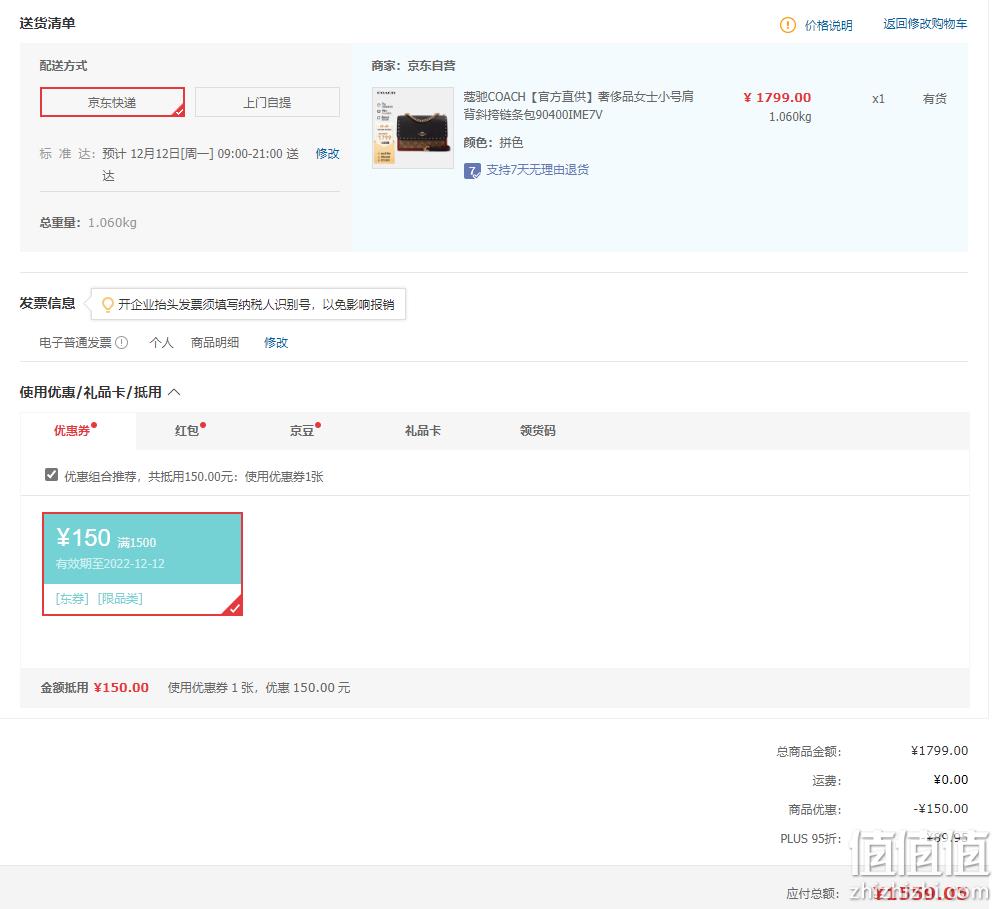
Task: Click the info icon beside 电子普通发票
Action: pos(122,342)
